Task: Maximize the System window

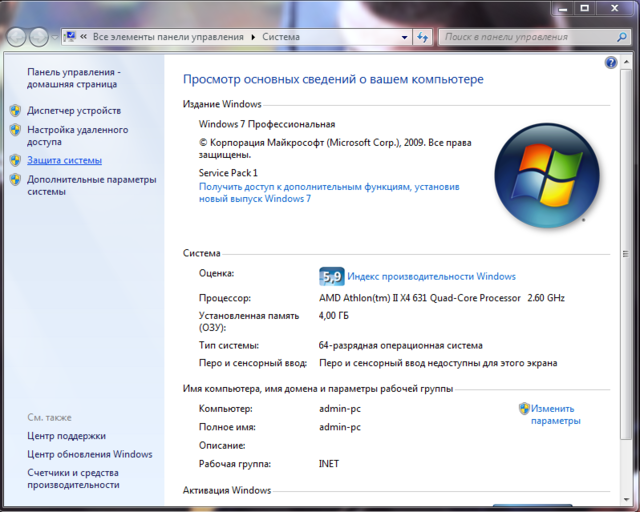Action: pyautogui.click(x=584, y=8)
